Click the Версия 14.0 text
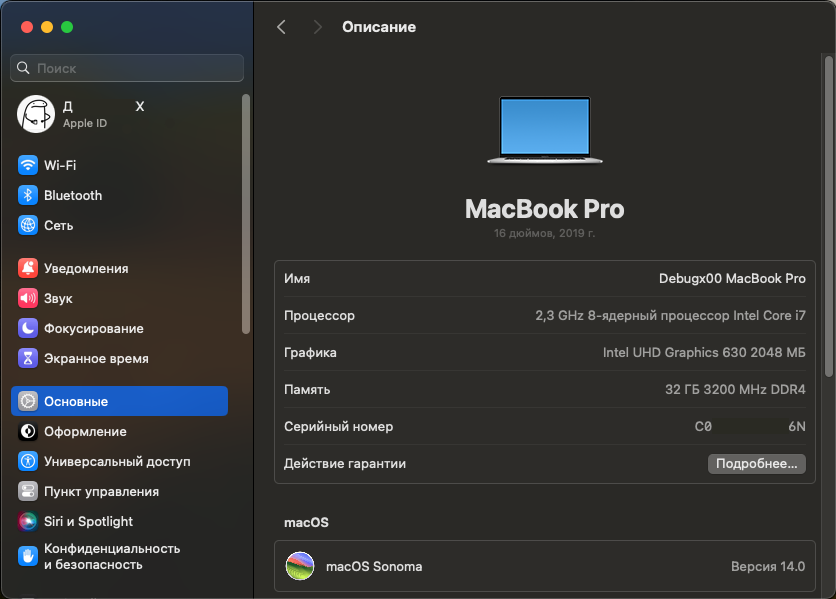The height and width of the screenshot is (599, 836). coord(768,566)
